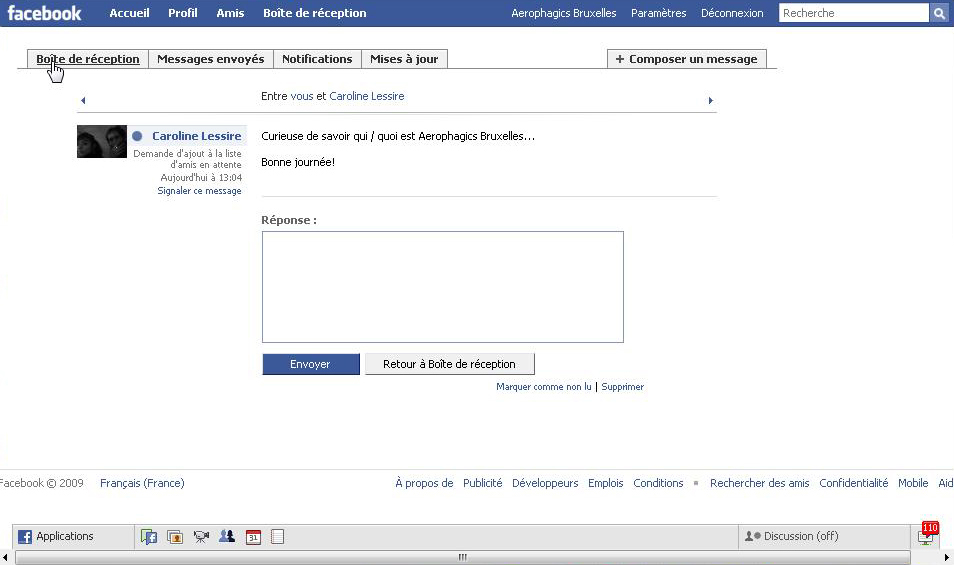Click Composer un message button
This screenshot has height=565, width=954.
(x=686, y=59)
